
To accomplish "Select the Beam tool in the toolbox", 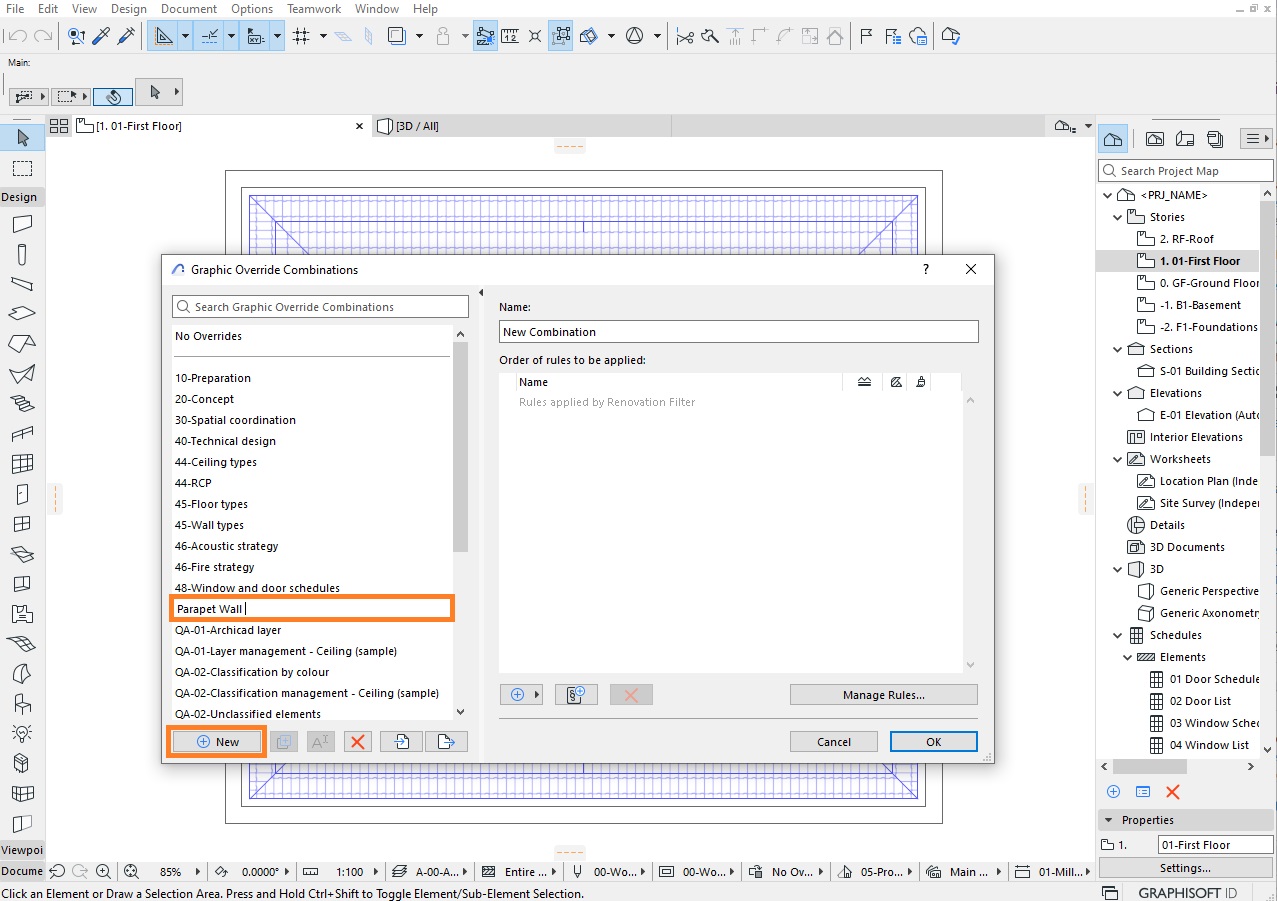I will [x=22, y=285].
